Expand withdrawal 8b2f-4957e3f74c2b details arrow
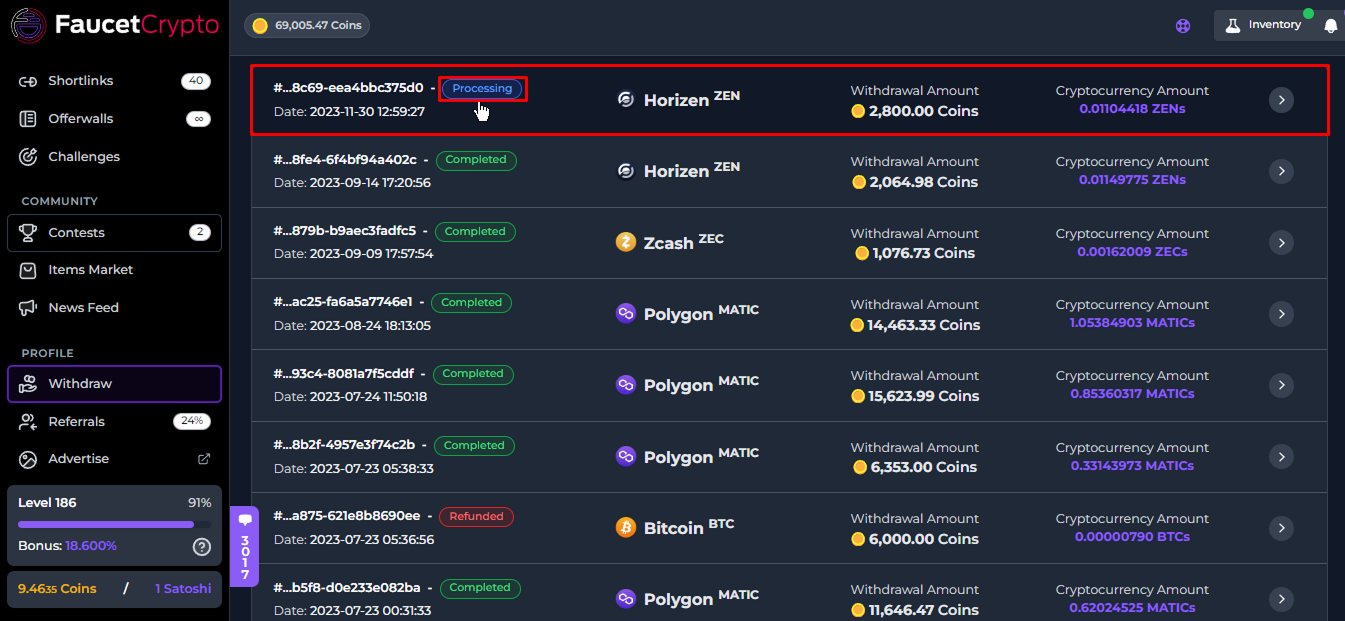 pyautogui.click(x=1281, y=456)
